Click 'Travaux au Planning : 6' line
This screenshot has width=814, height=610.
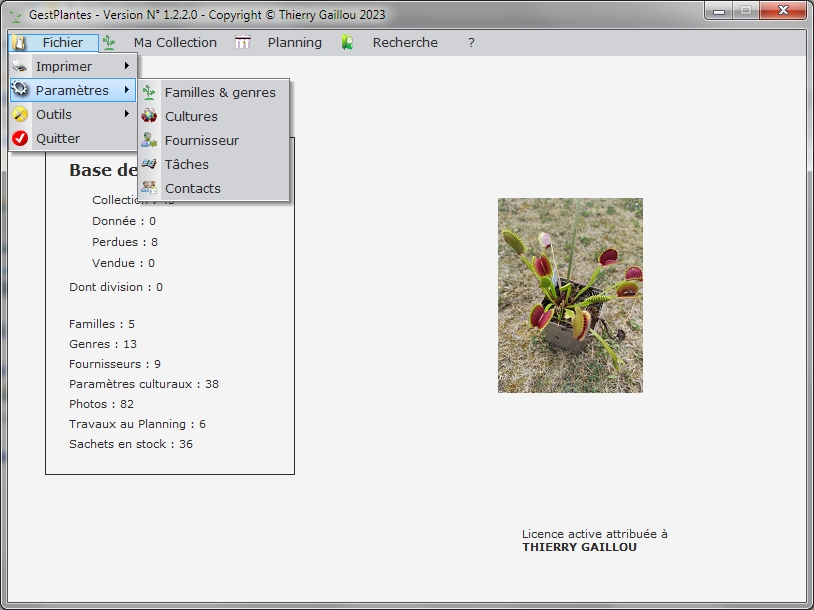pos(137,424)
